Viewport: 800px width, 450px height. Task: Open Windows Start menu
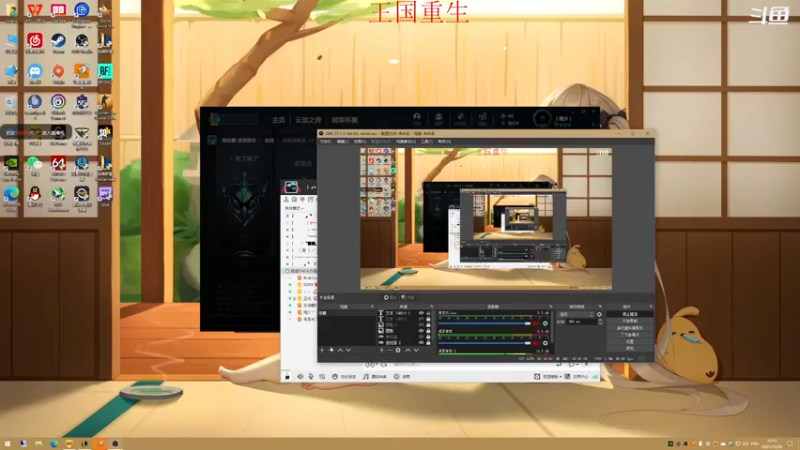click(x=7, y=444)
